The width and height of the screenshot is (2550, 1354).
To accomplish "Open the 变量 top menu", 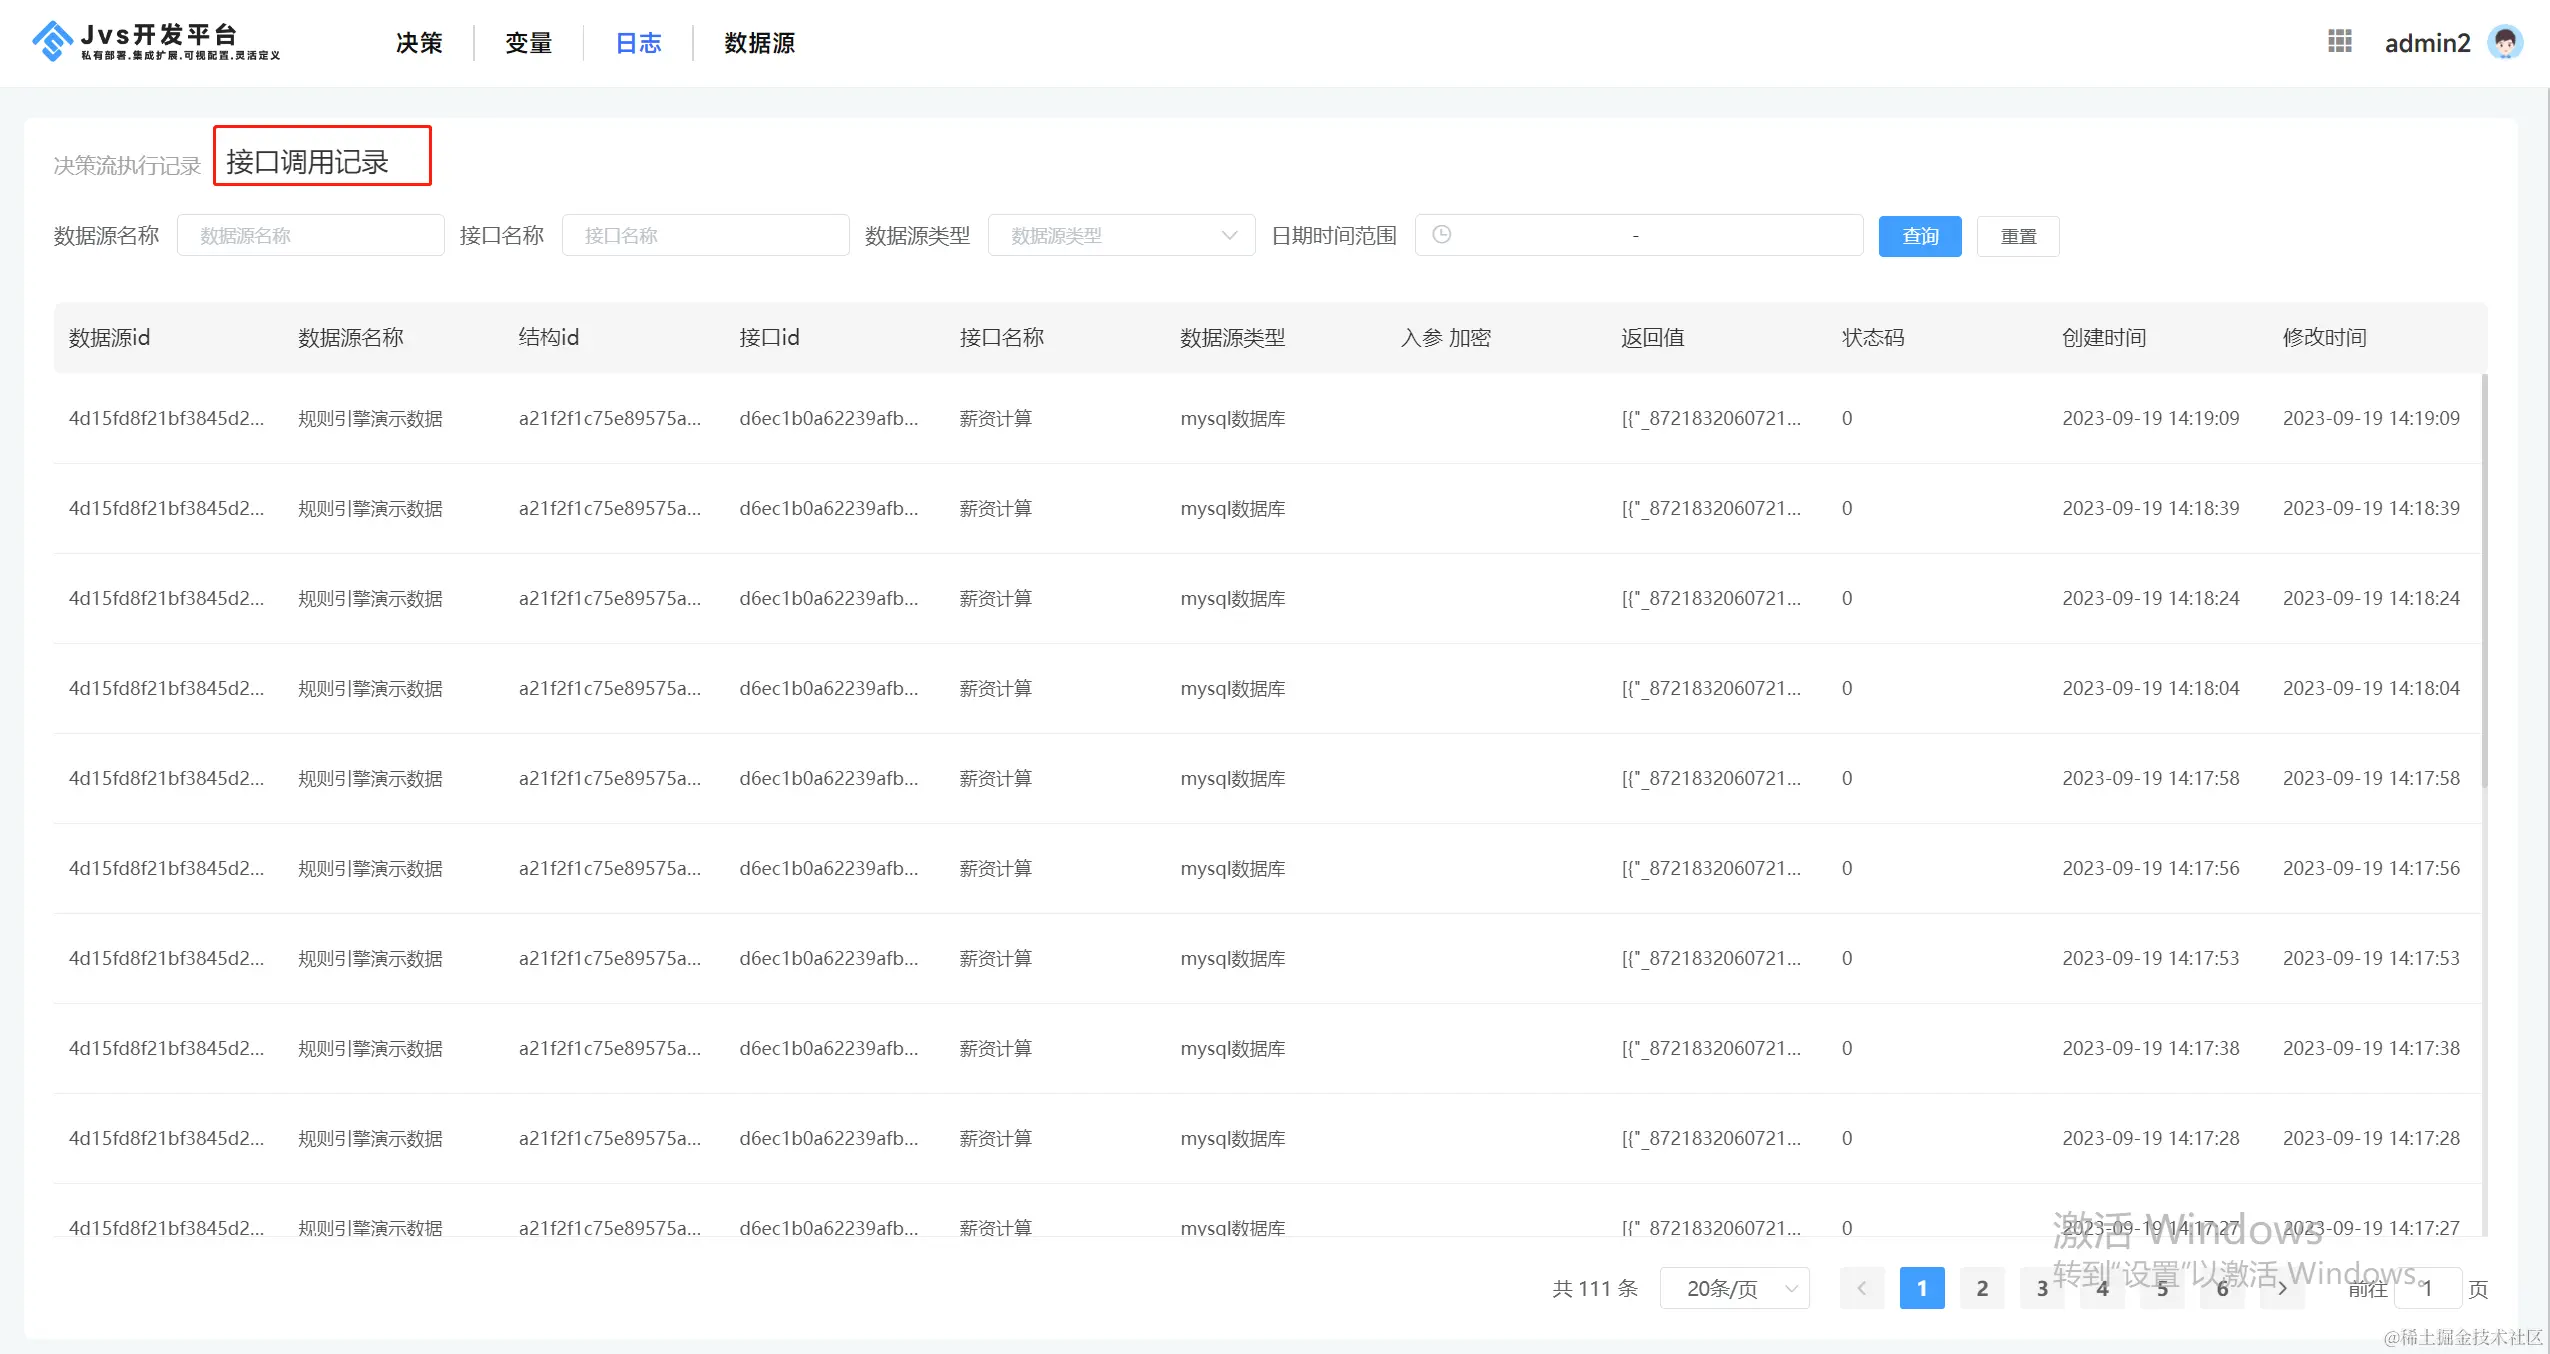I will coord(528,43).
